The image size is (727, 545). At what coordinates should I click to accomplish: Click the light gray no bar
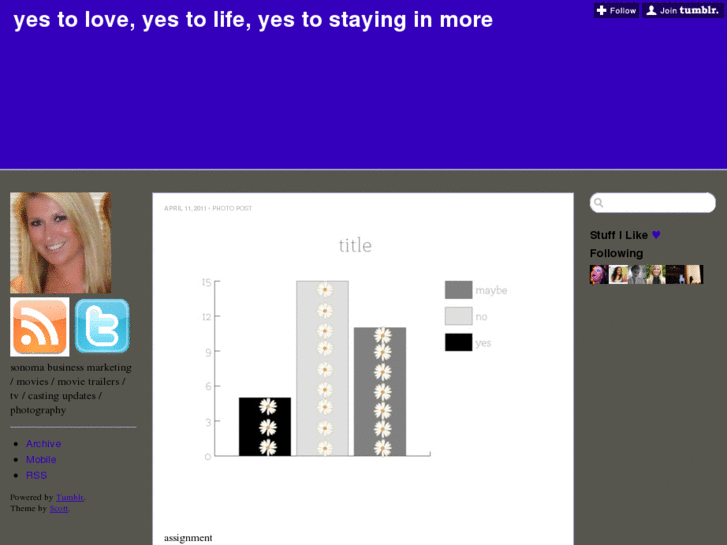pyautogui.click(x=323, y=368)
